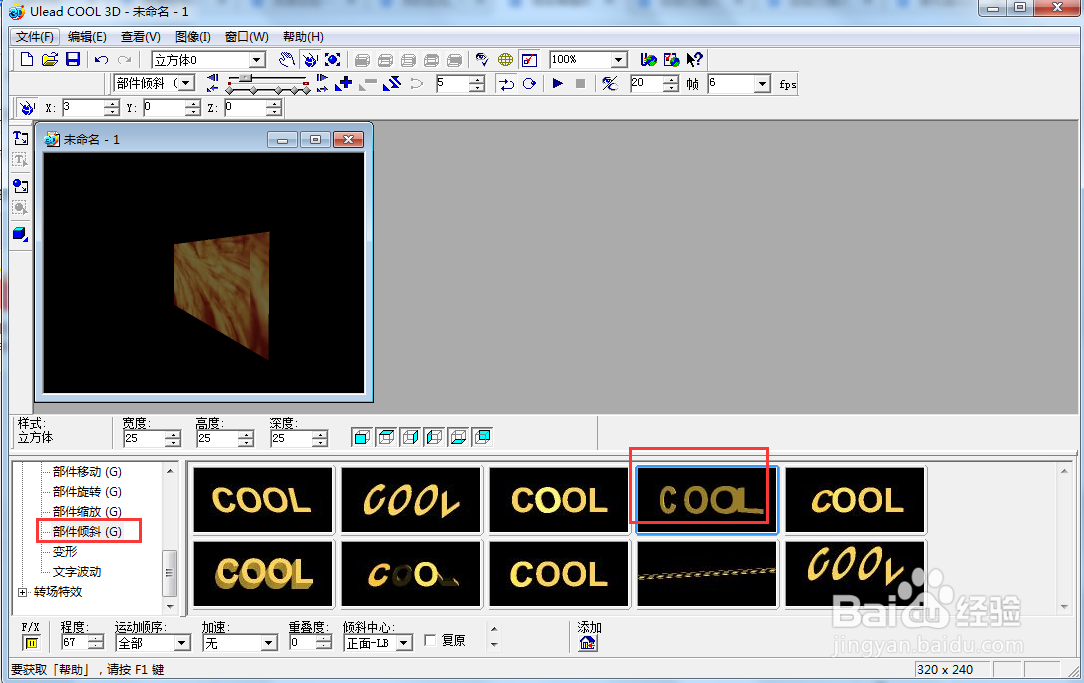Toggle loop animation mode
1084x683 pixels.
(x=530, y=84)
